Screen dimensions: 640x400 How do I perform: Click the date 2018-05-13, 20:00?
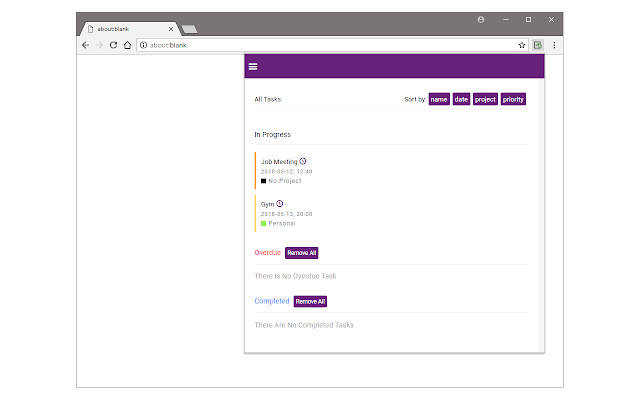(287, 214)
